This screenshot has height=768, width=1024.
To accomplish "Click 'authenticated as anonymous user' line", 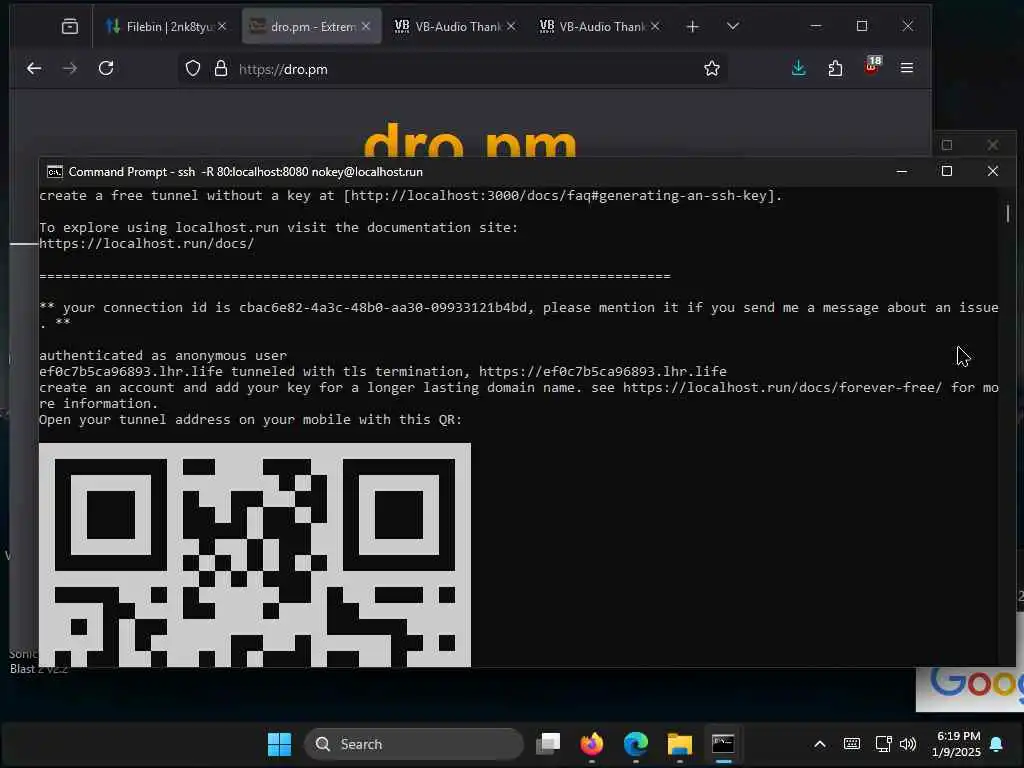I will tap(163, 355).
